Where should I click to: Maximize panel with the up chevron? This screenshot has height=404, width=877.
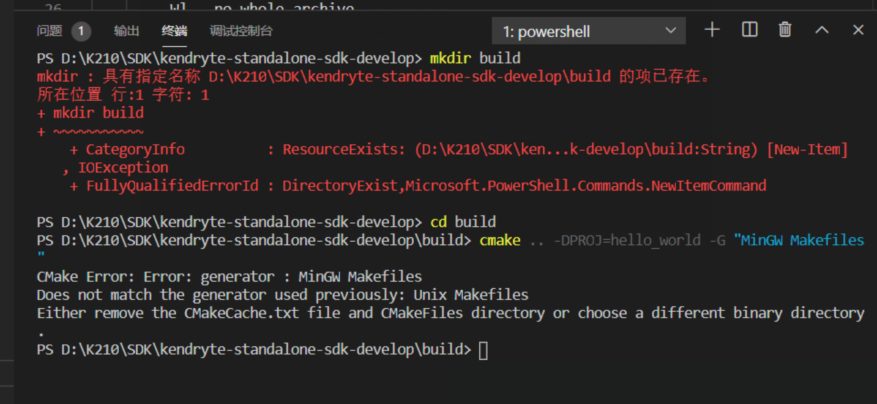(822, 30)
